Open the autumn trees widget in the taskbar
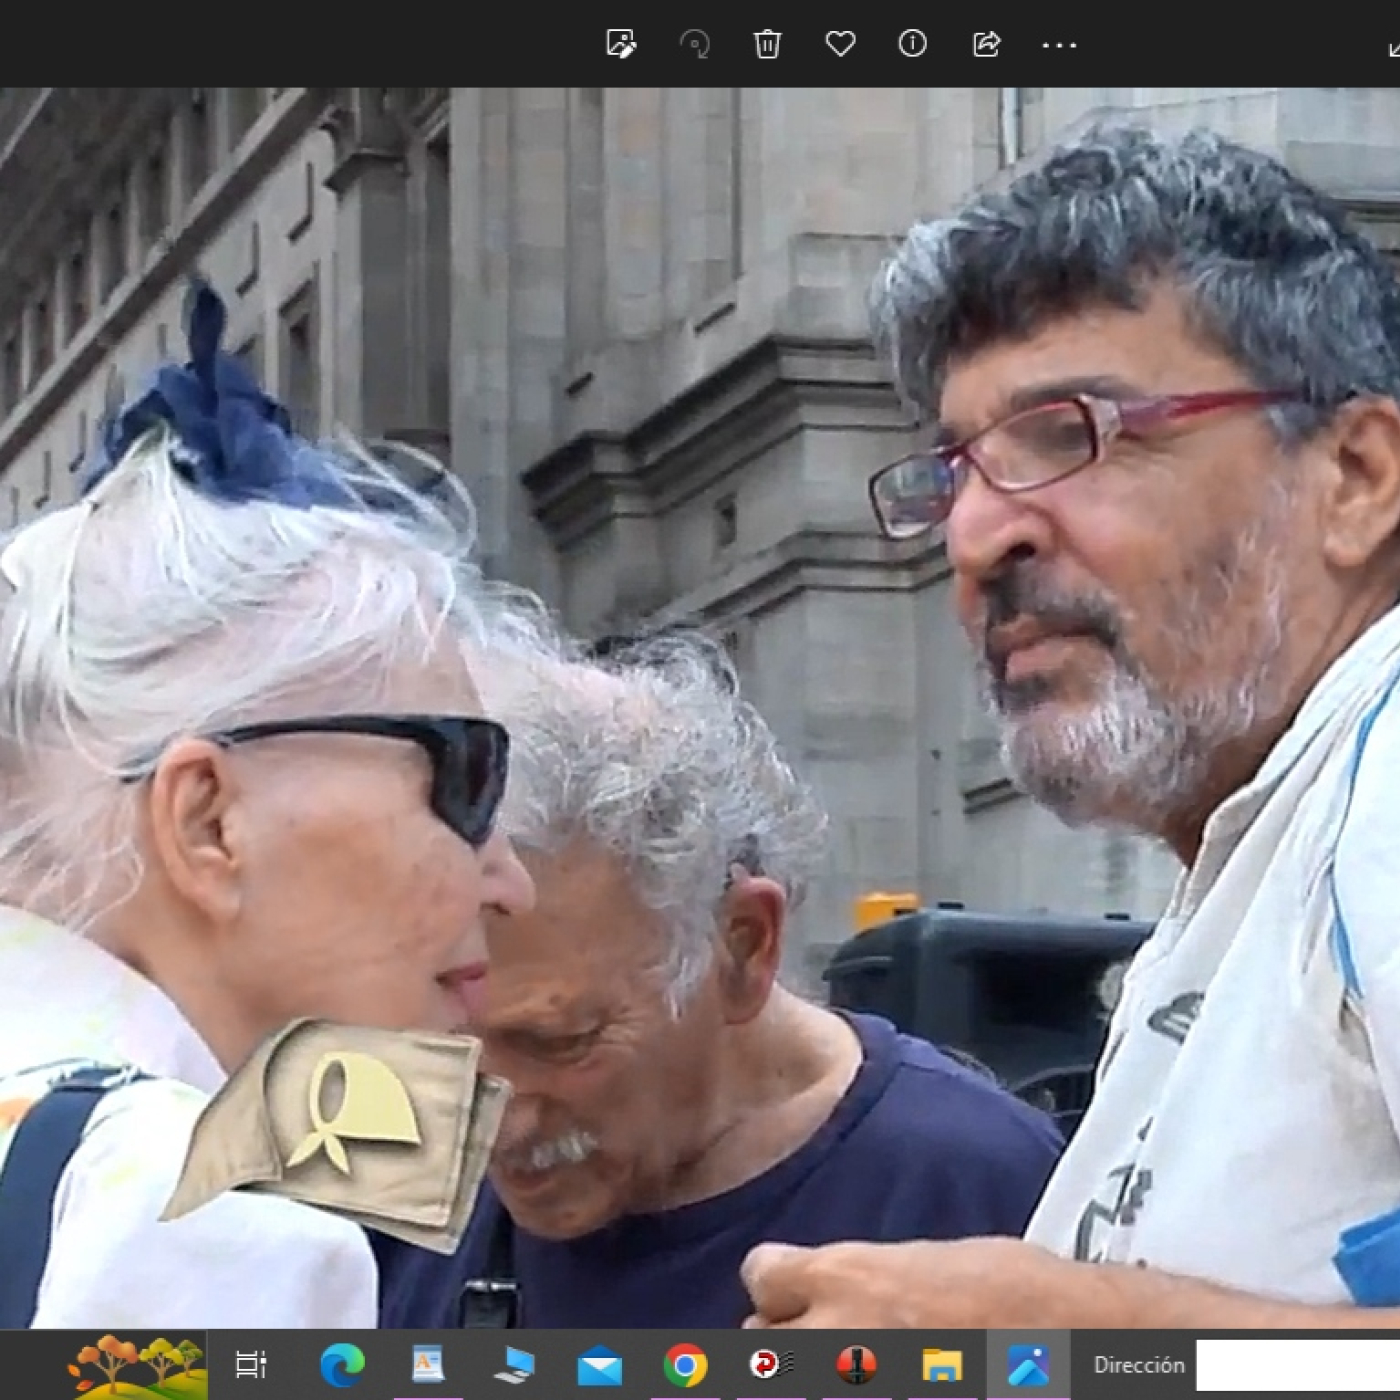1400x1400 pixels. pos(135,1364)
